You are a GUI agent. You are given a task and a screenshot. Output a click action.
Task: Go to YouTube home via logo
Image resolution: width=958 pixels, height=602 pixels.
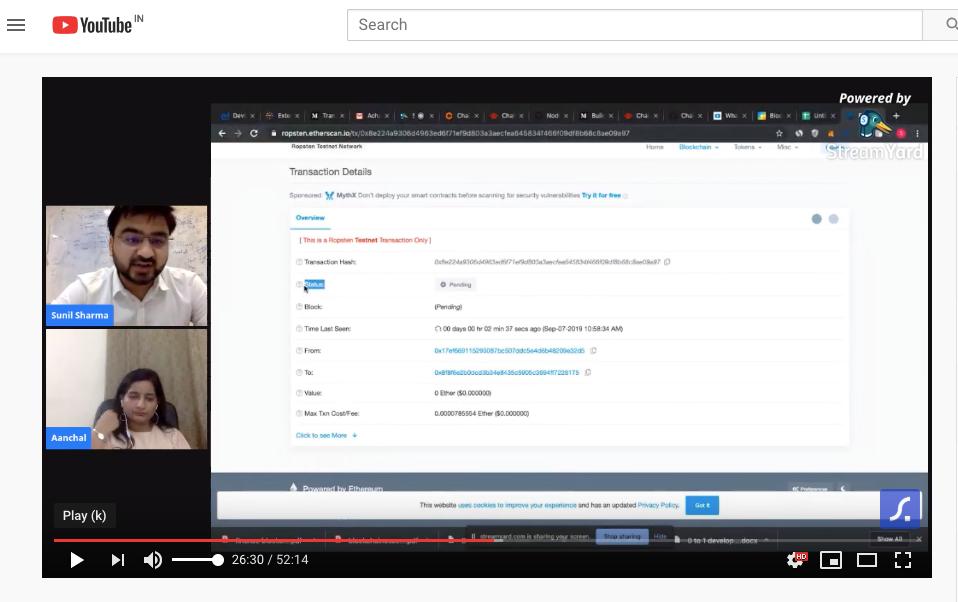point(92,25)
